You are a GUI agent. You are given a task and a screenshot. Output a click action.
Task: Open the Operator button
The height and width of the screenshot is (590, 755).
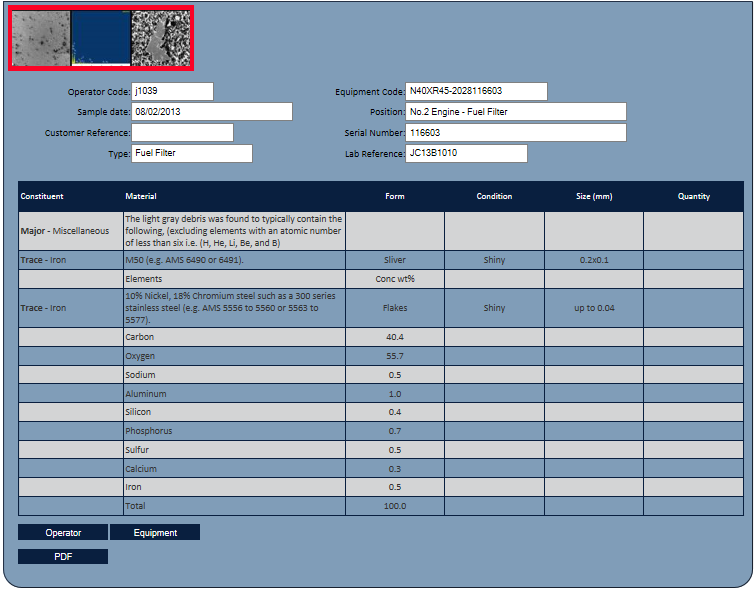point(63,532)
